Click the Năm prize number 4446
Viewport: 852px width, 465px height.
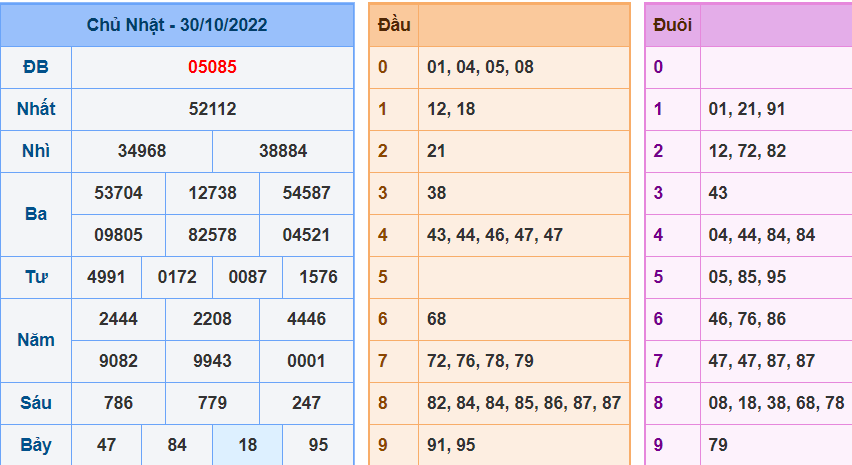(306, 319)
